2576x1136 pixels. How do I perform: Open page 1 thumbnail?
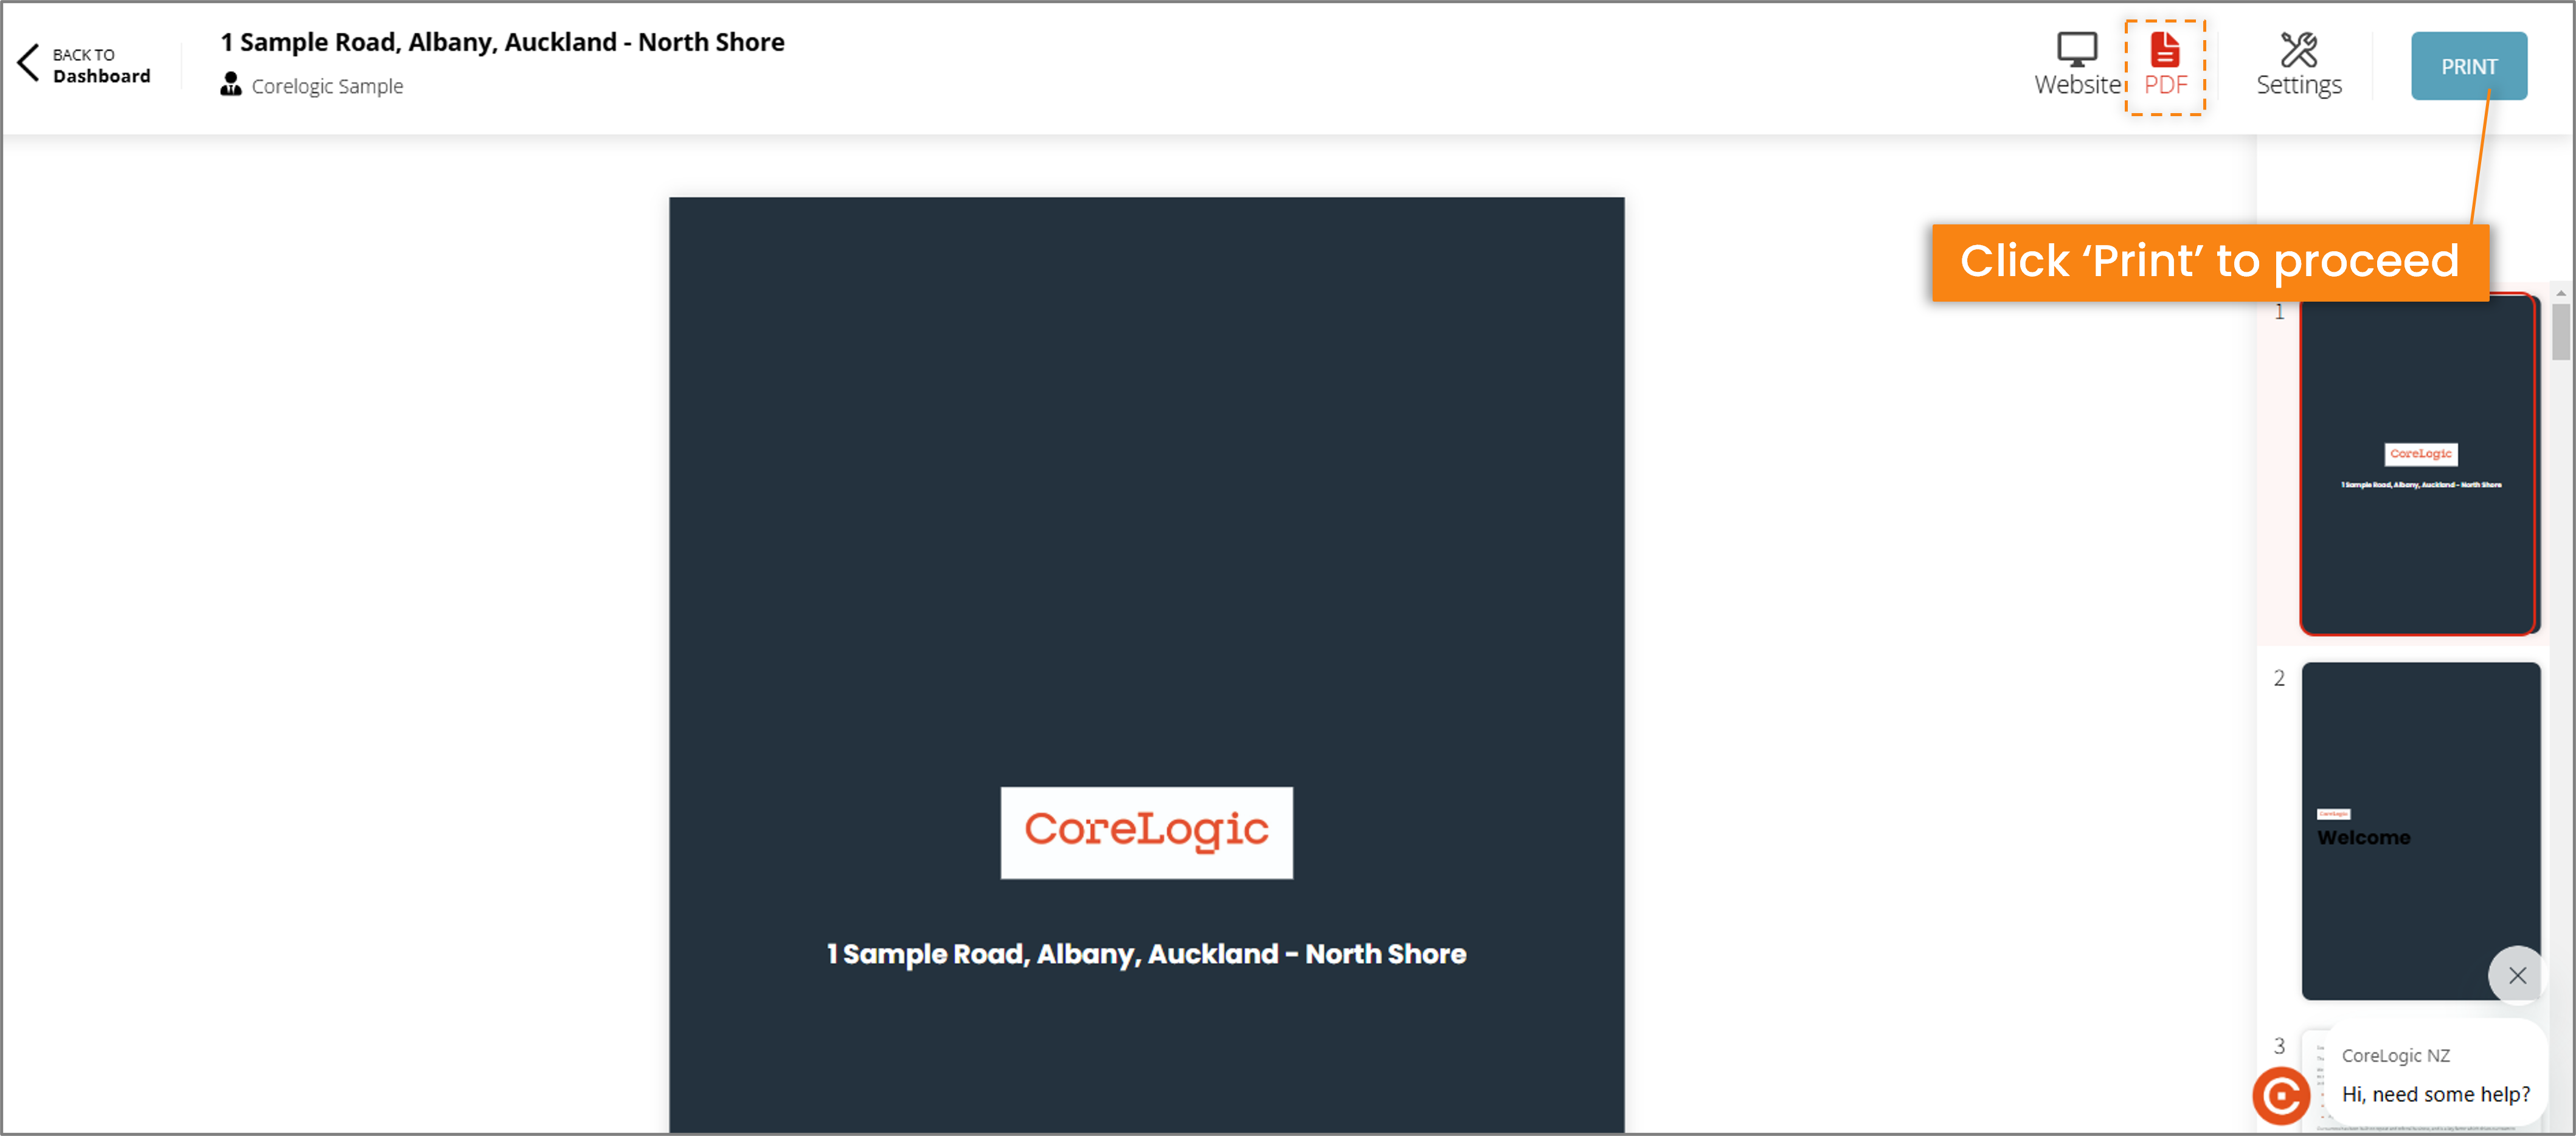pos(2419,465)
